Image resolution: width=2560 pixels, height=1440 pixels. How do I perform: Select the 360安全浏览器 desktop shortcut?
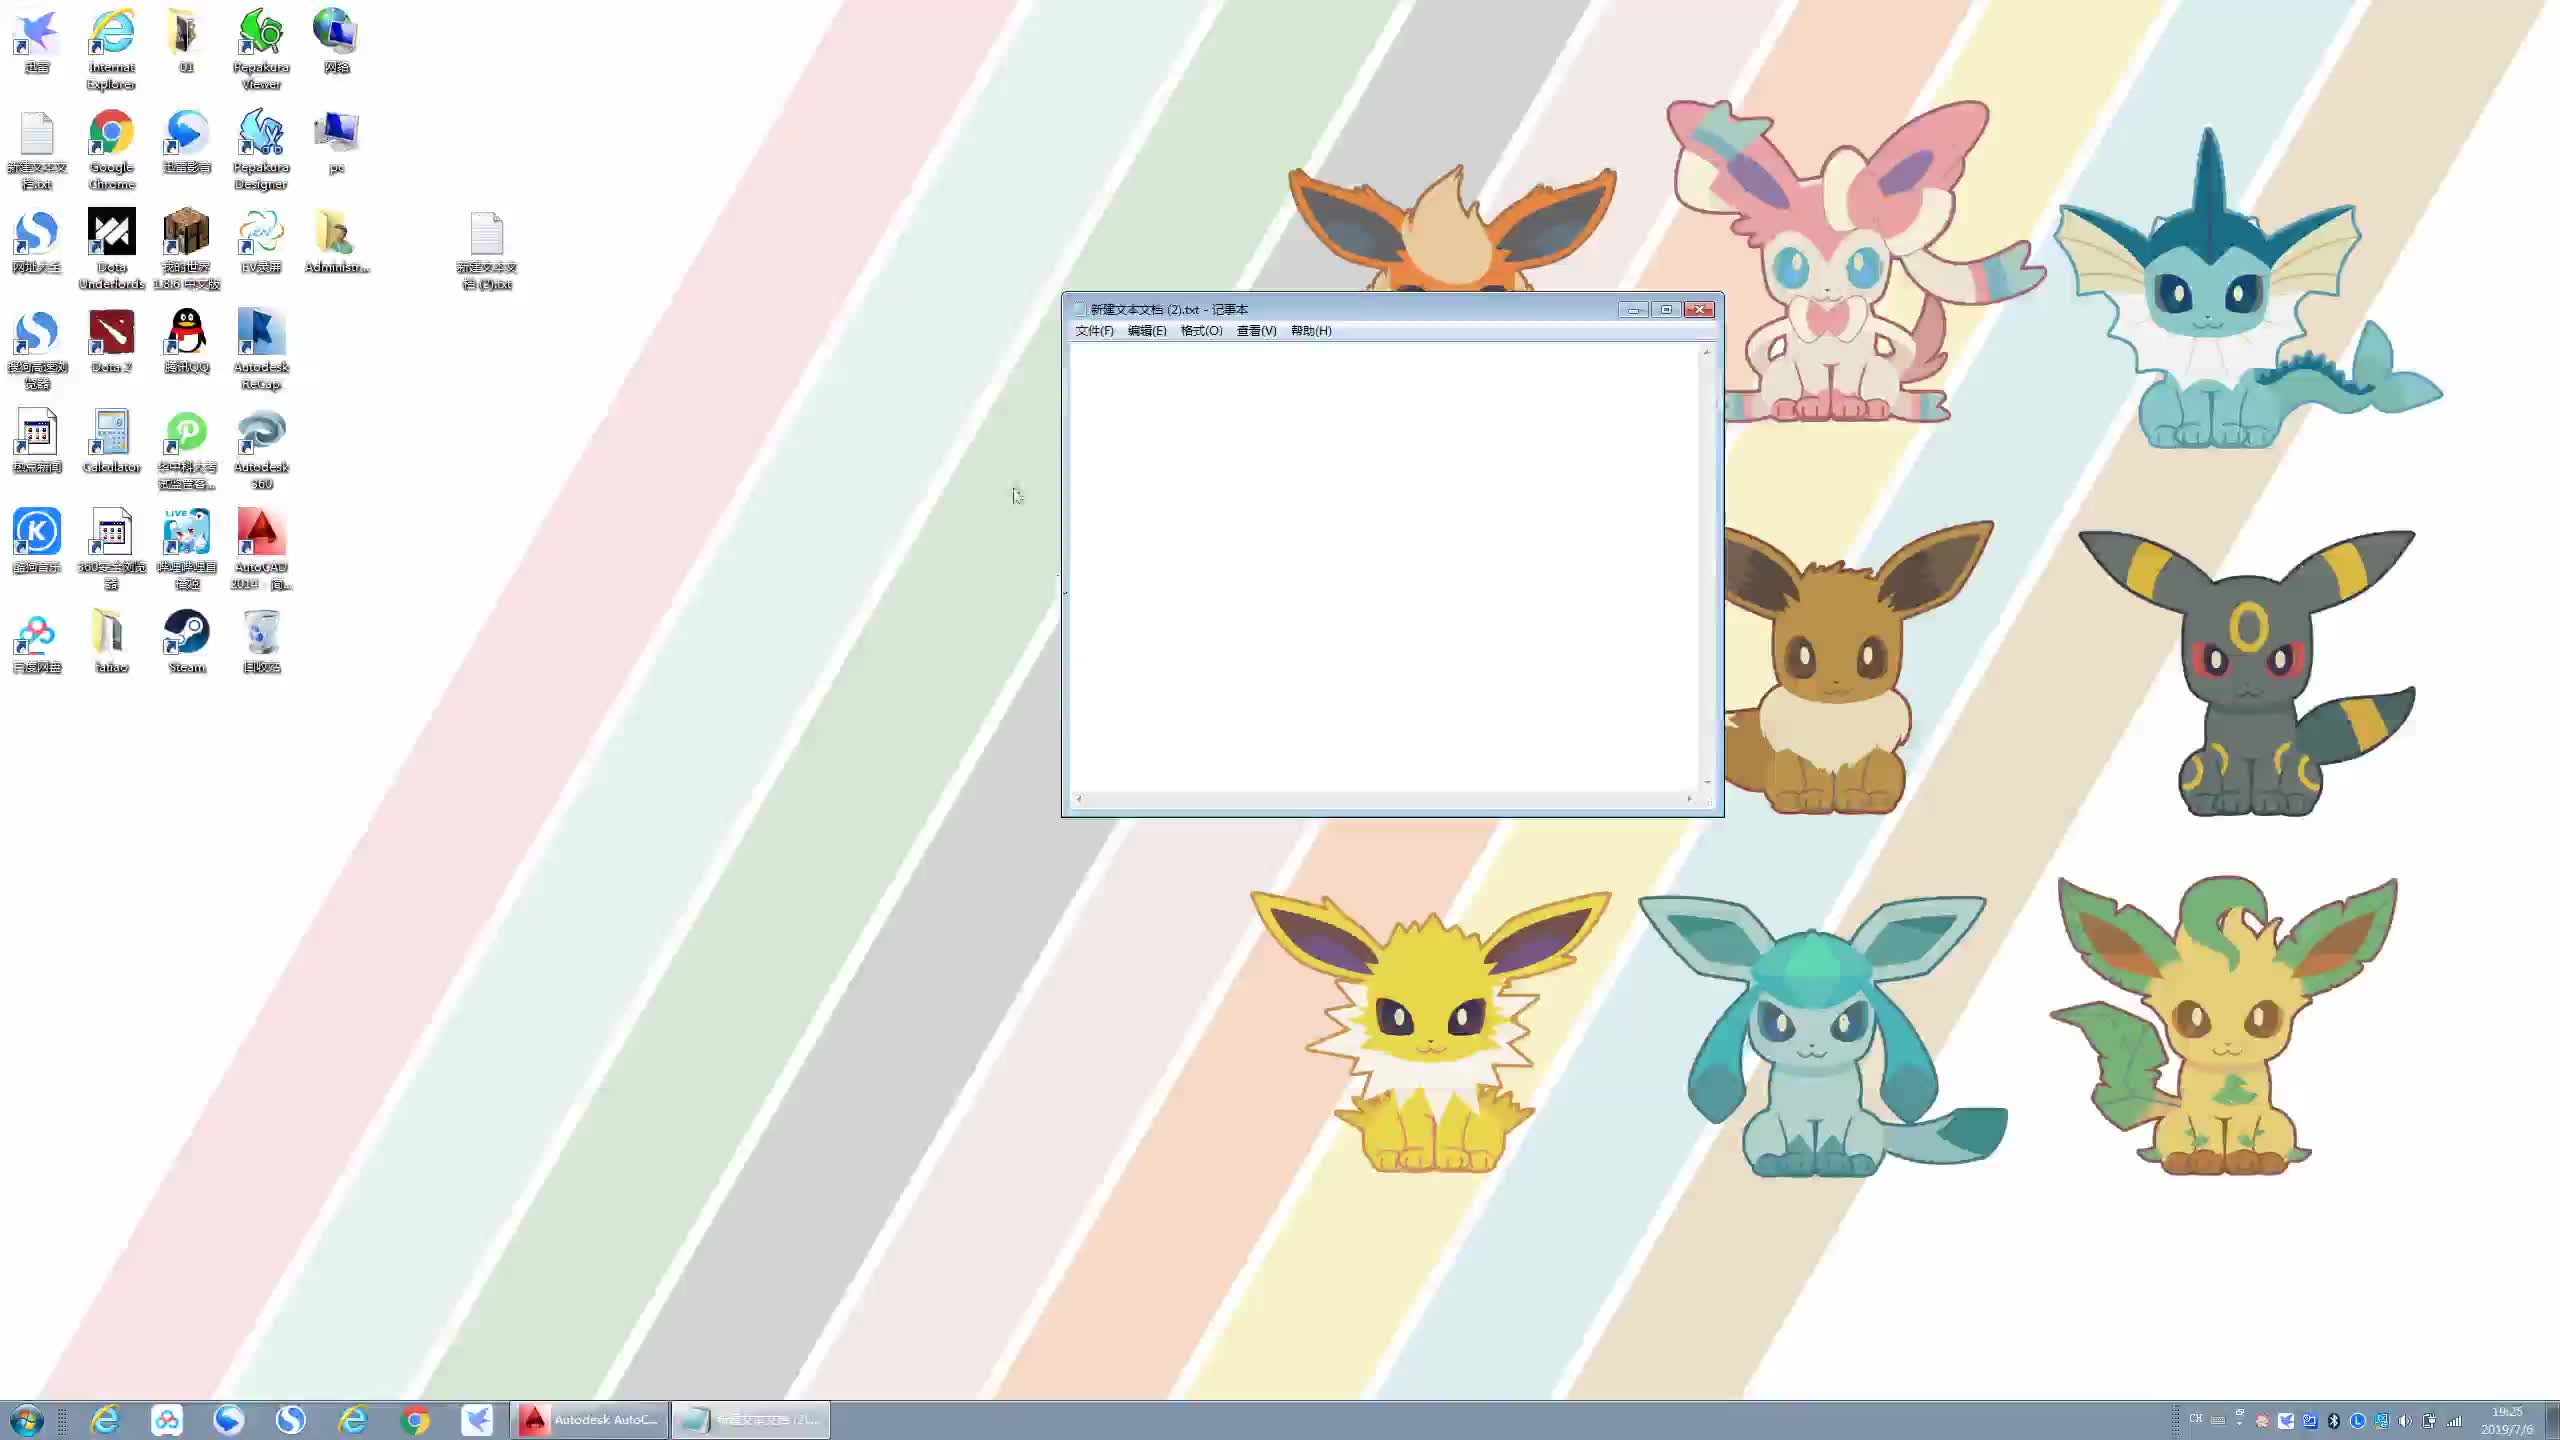(111, 550)
